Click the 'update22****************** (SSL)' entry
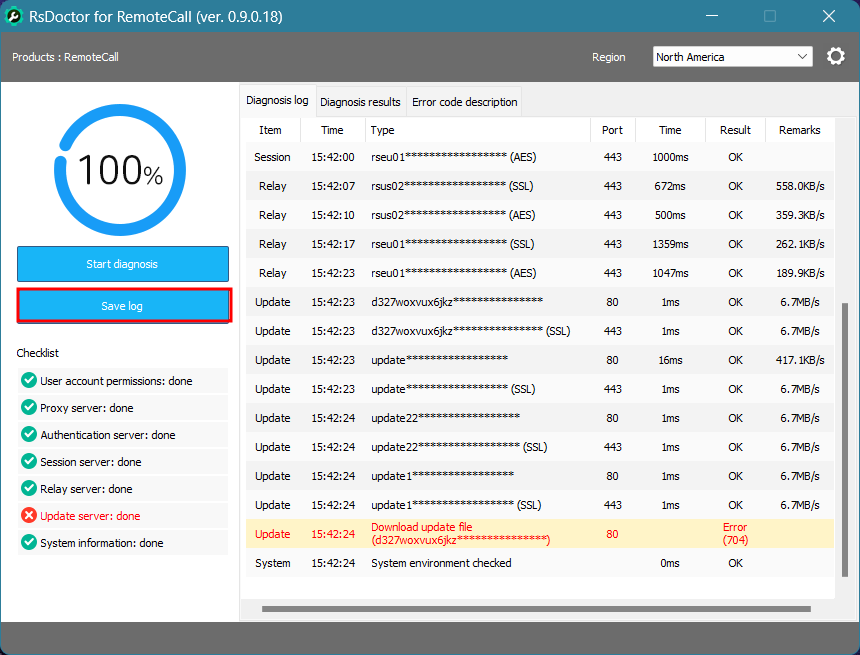Image resolution: width=860 pixels, height=655 pixels. tap(459, 447)
